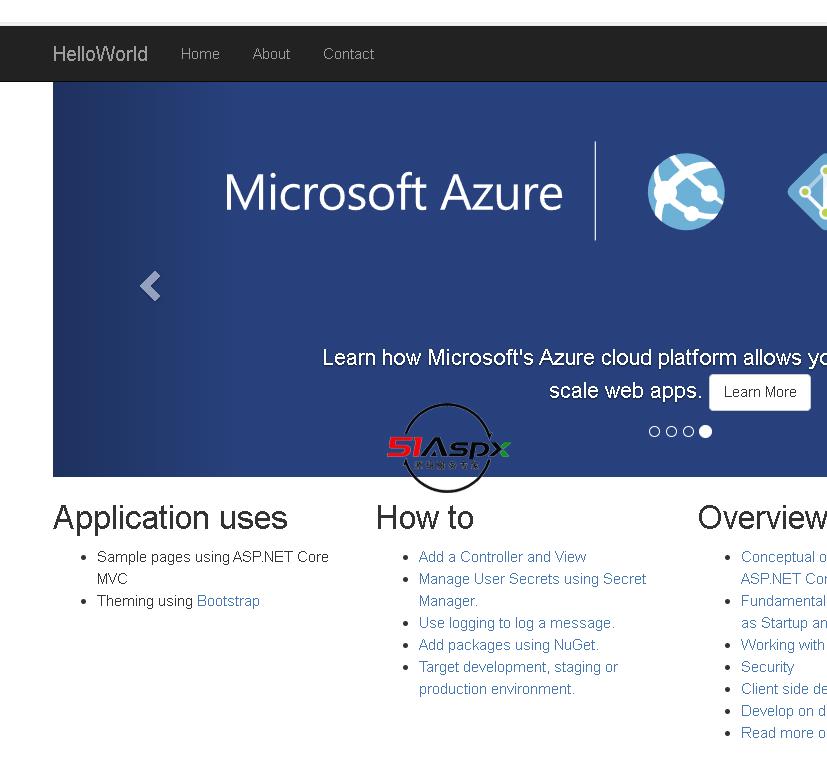Open the Working with overview link
This screenshot has height=761, width=827.
pos(783,645)
